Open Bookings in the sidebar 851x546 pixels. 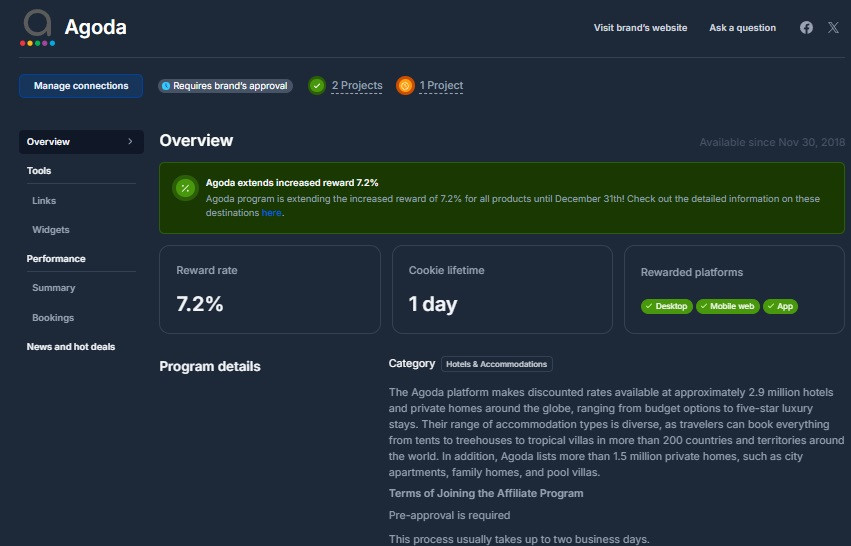[53, 318]
